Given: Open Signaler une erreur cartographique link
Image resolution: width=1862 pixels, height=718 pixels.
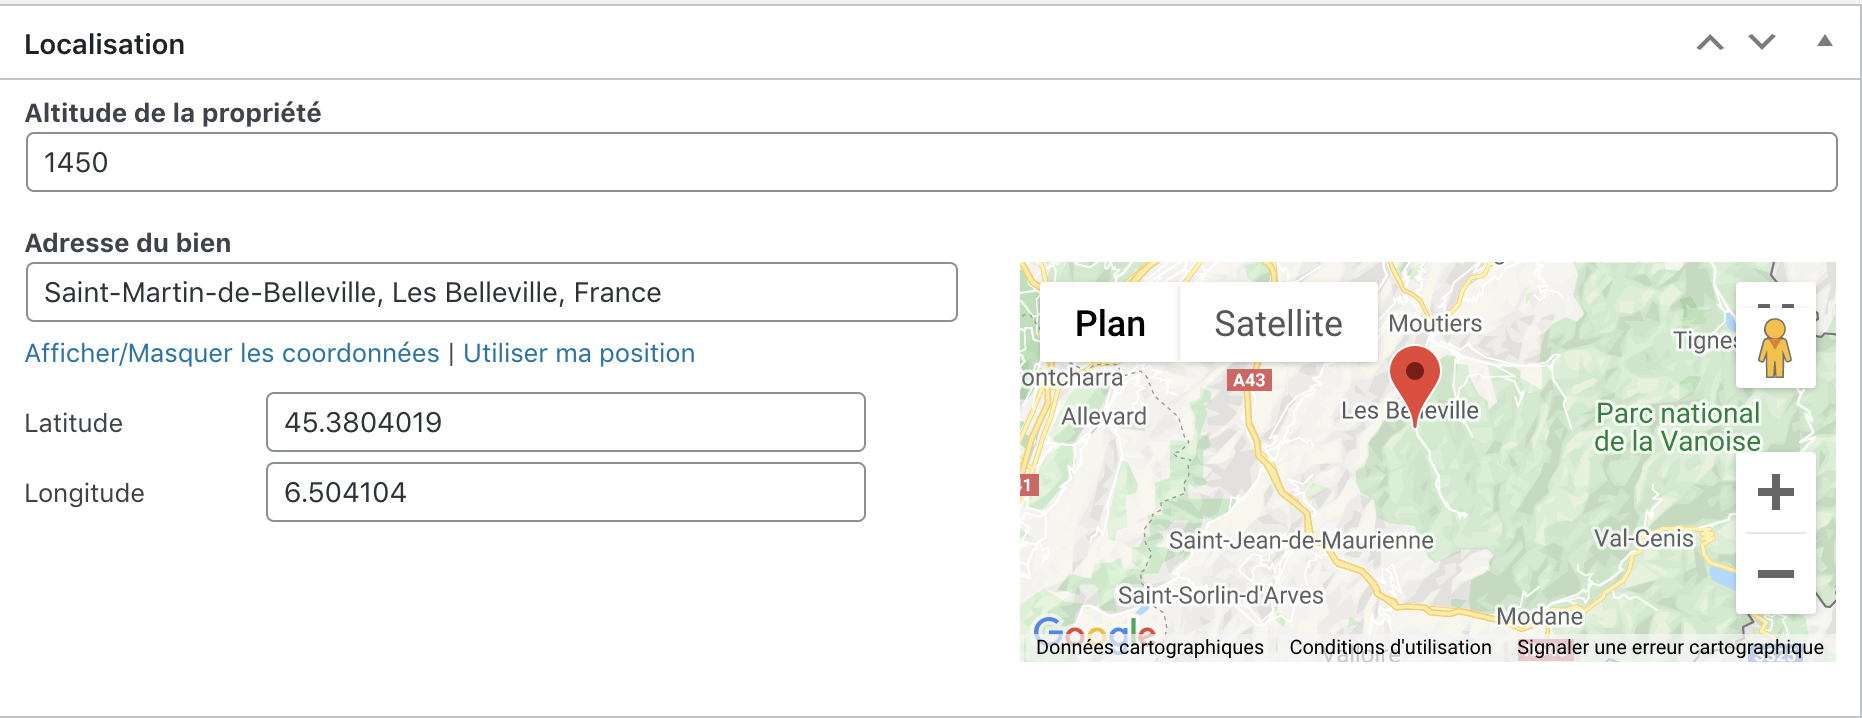Looking at the screenshot, I should (x=1670, y=647).
